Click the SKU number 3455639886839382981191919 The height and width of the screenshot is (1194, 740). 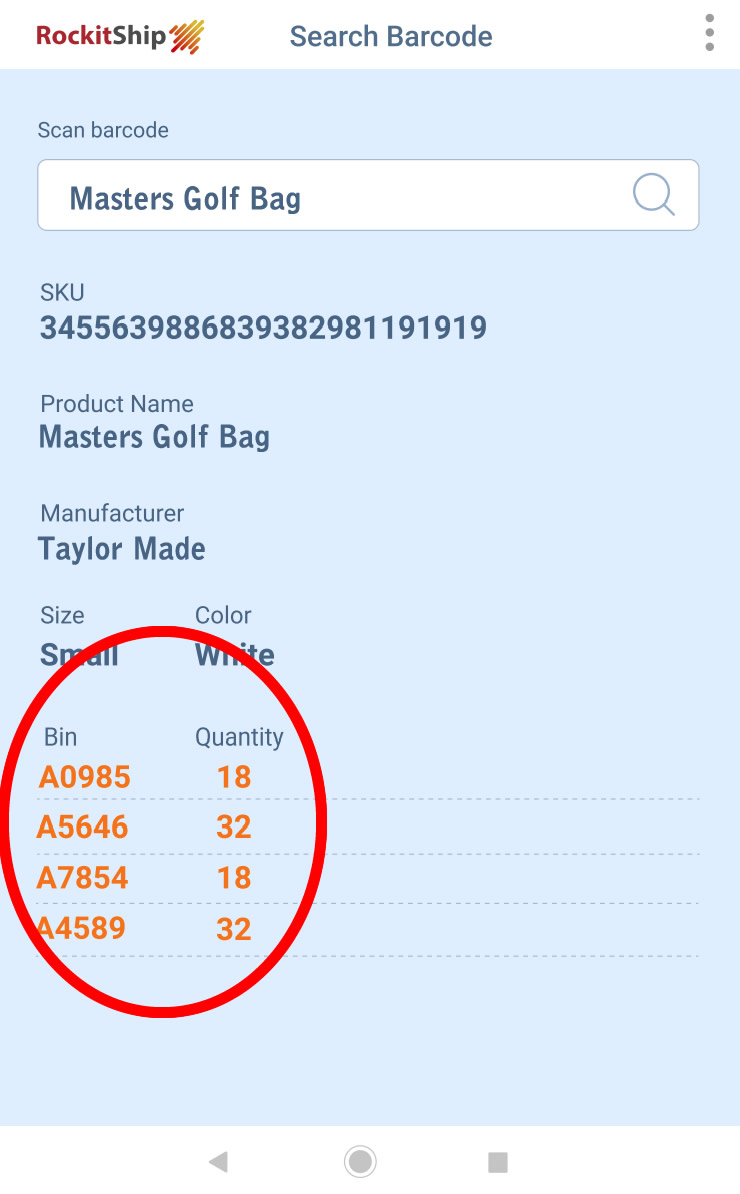click(263, 328)
